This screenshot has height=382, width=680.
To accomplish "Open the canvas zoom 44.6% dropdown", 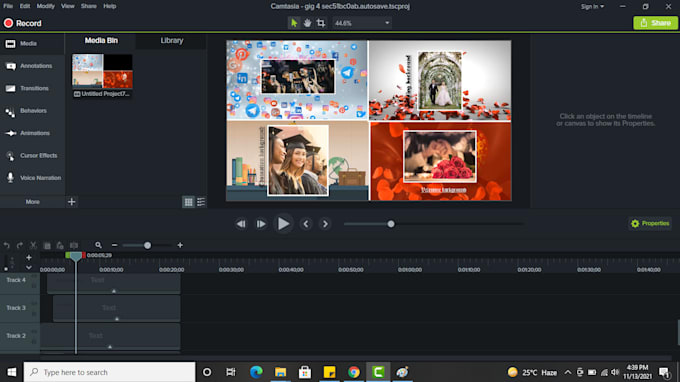I will 362,23.
